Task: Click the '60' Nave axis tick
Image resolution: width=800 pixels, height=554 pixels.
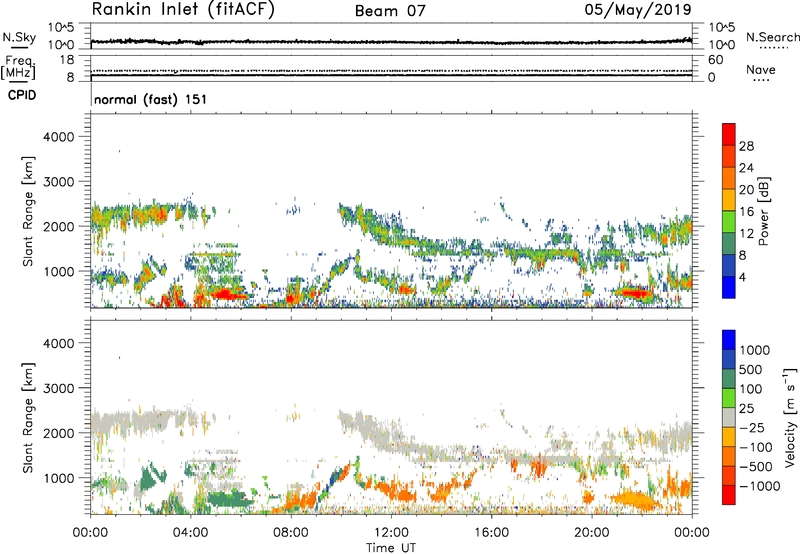Action: [715, 60]
